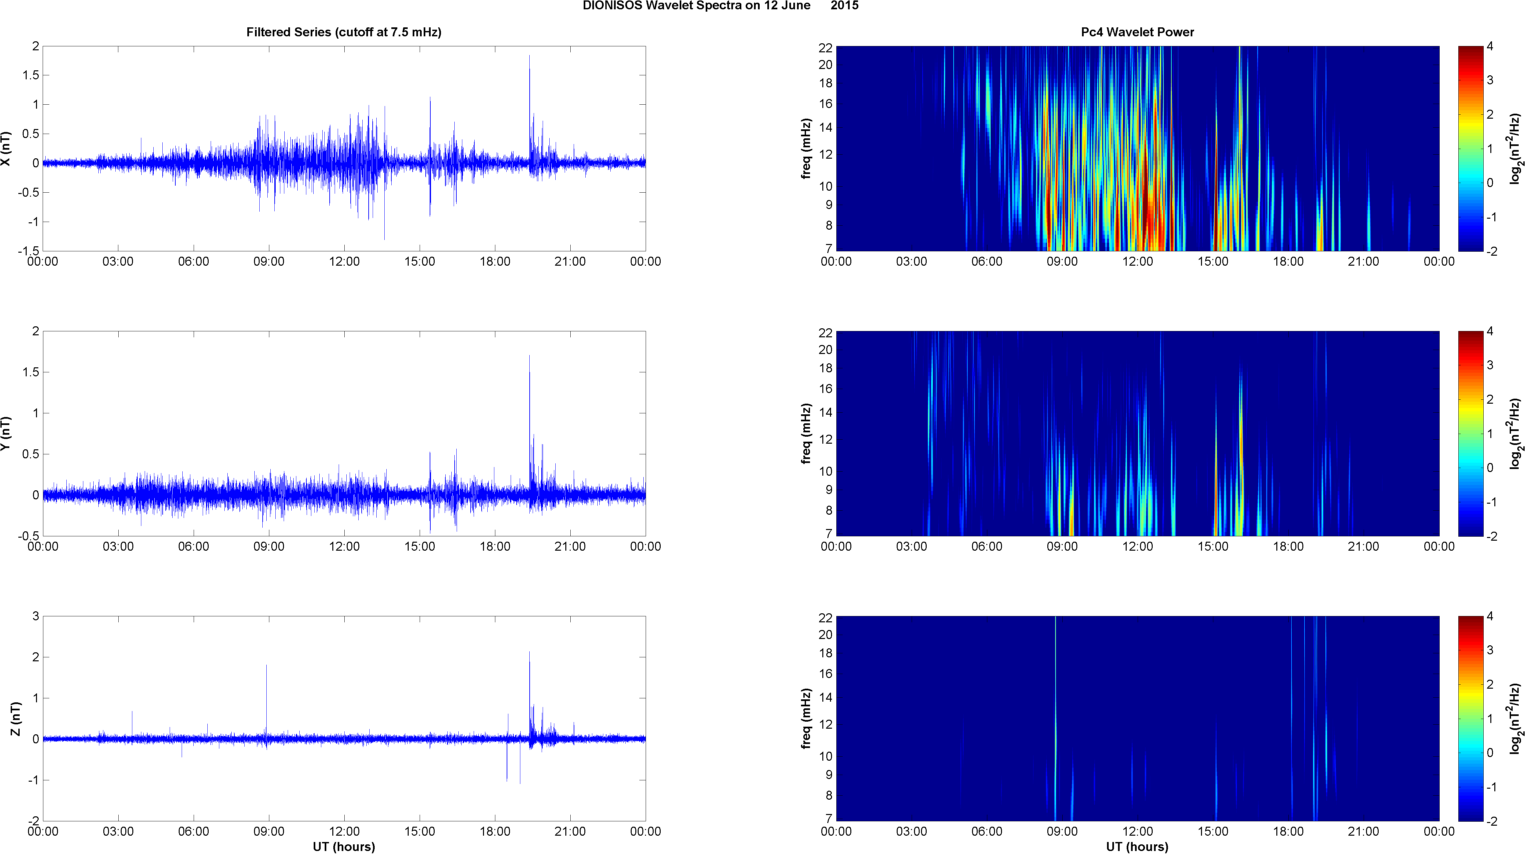Click the colorbar beside the Y component spectrogram

[1470, 433]
